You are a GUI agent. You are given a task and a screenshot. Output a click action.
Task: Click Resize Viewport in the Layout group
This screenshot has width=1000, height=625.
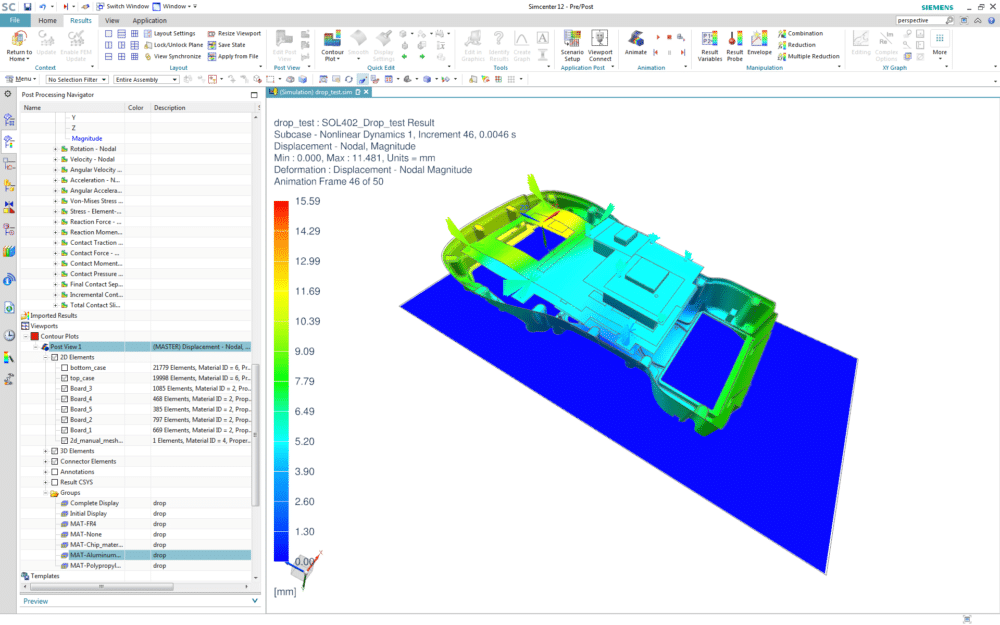233,33
